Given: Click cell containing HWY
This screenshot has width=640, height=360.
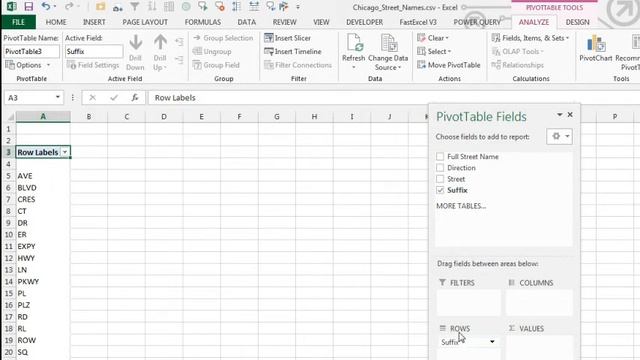Looking at the screenshot, I should point(43,258).
